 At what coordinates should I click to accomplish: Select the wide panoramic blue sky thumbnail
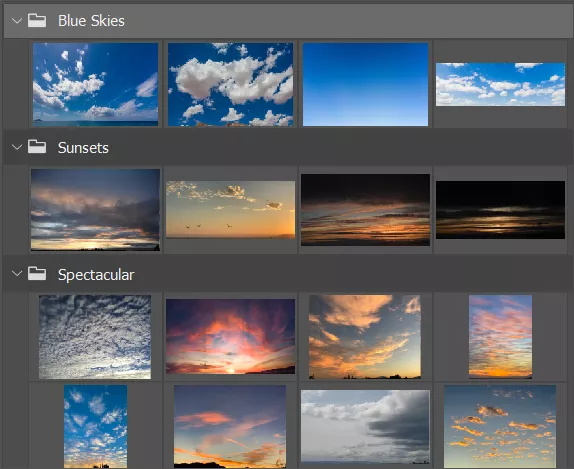click(500, 84)
